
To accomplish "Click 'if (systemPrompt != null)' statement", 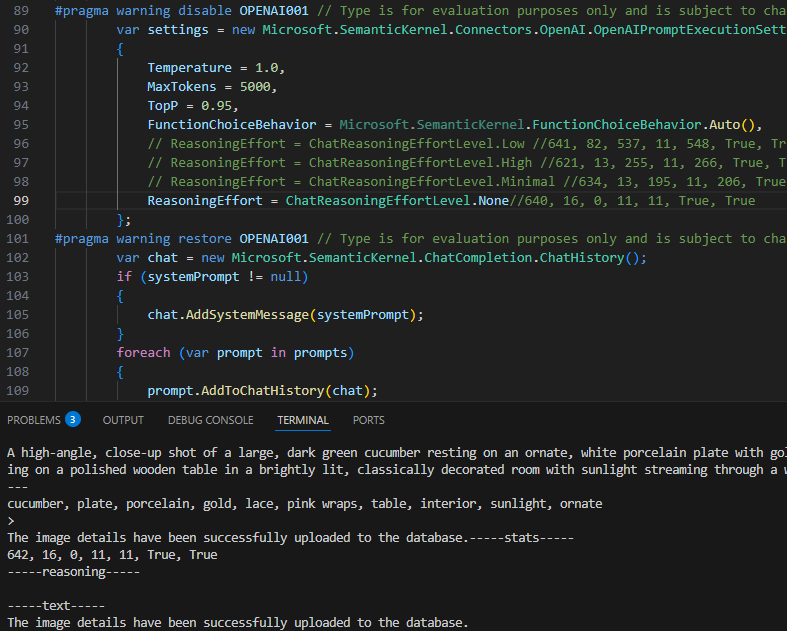I will click(212, 277).
